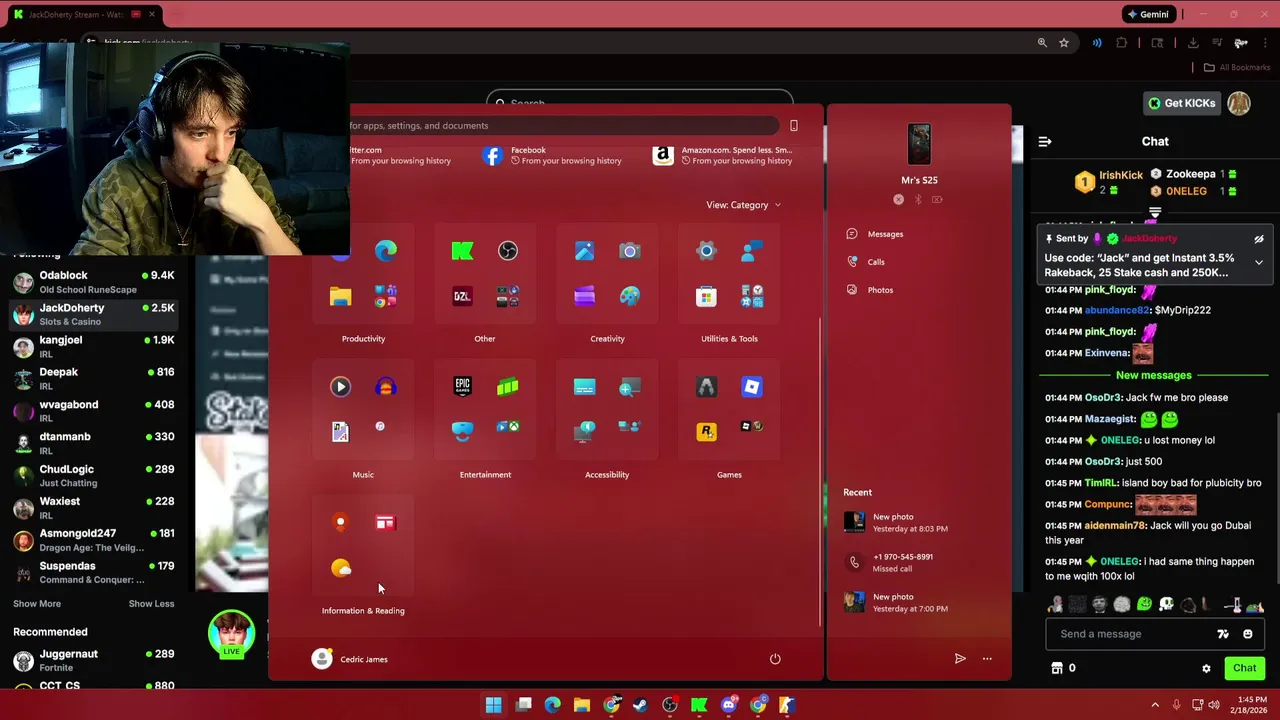This screenshot has height=720, width=1280.
Task: Open the Photos app in Creativity
Action: click(585, 251)
